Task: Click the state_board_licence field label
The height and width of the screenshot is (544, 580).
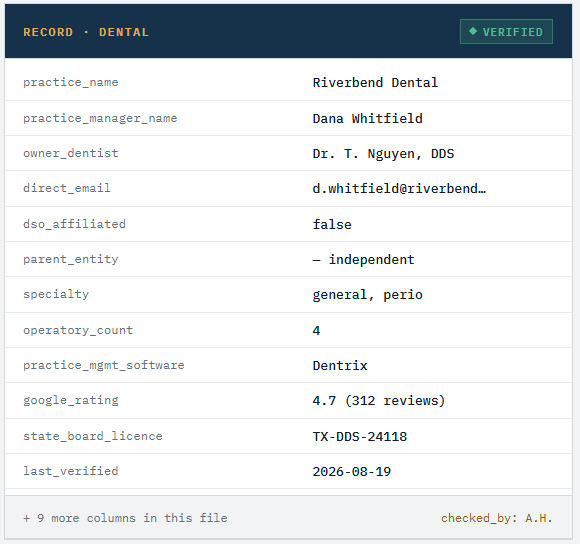Action: coord(92,436)
